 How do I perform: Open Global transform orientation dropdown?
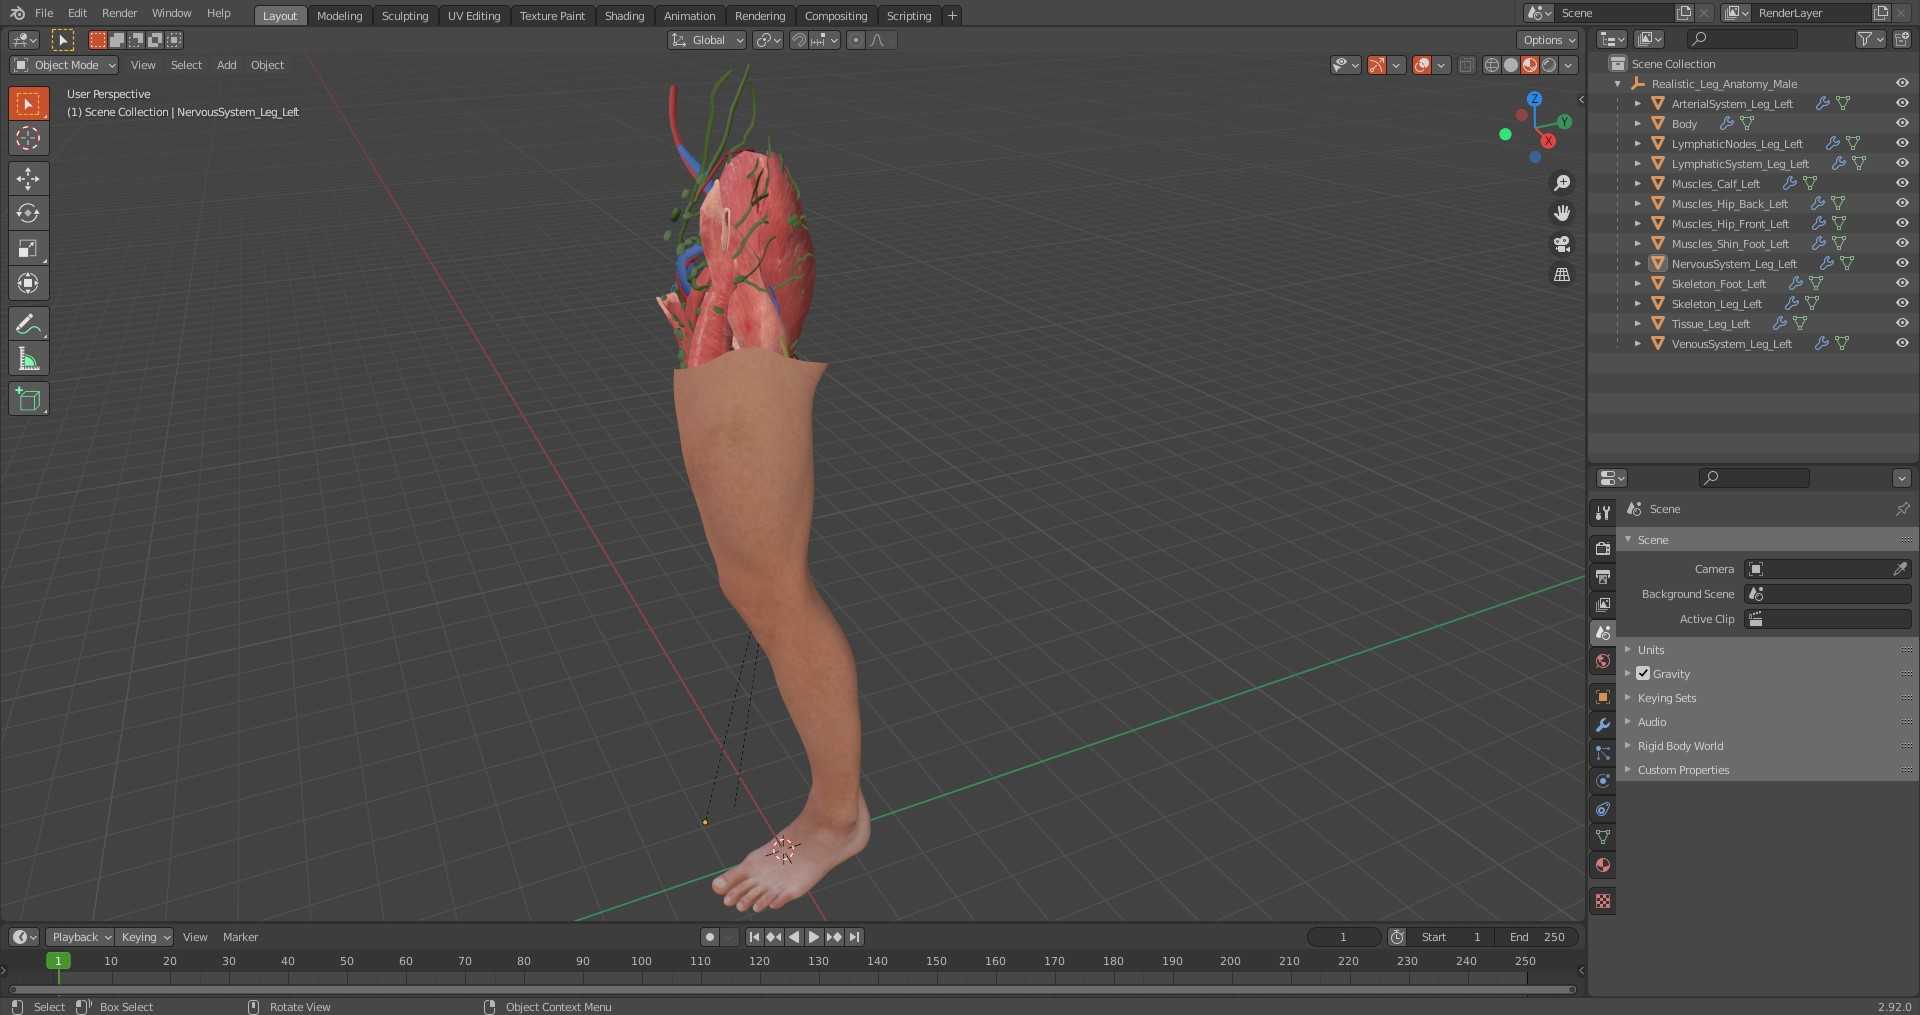[x=707, y=40]
